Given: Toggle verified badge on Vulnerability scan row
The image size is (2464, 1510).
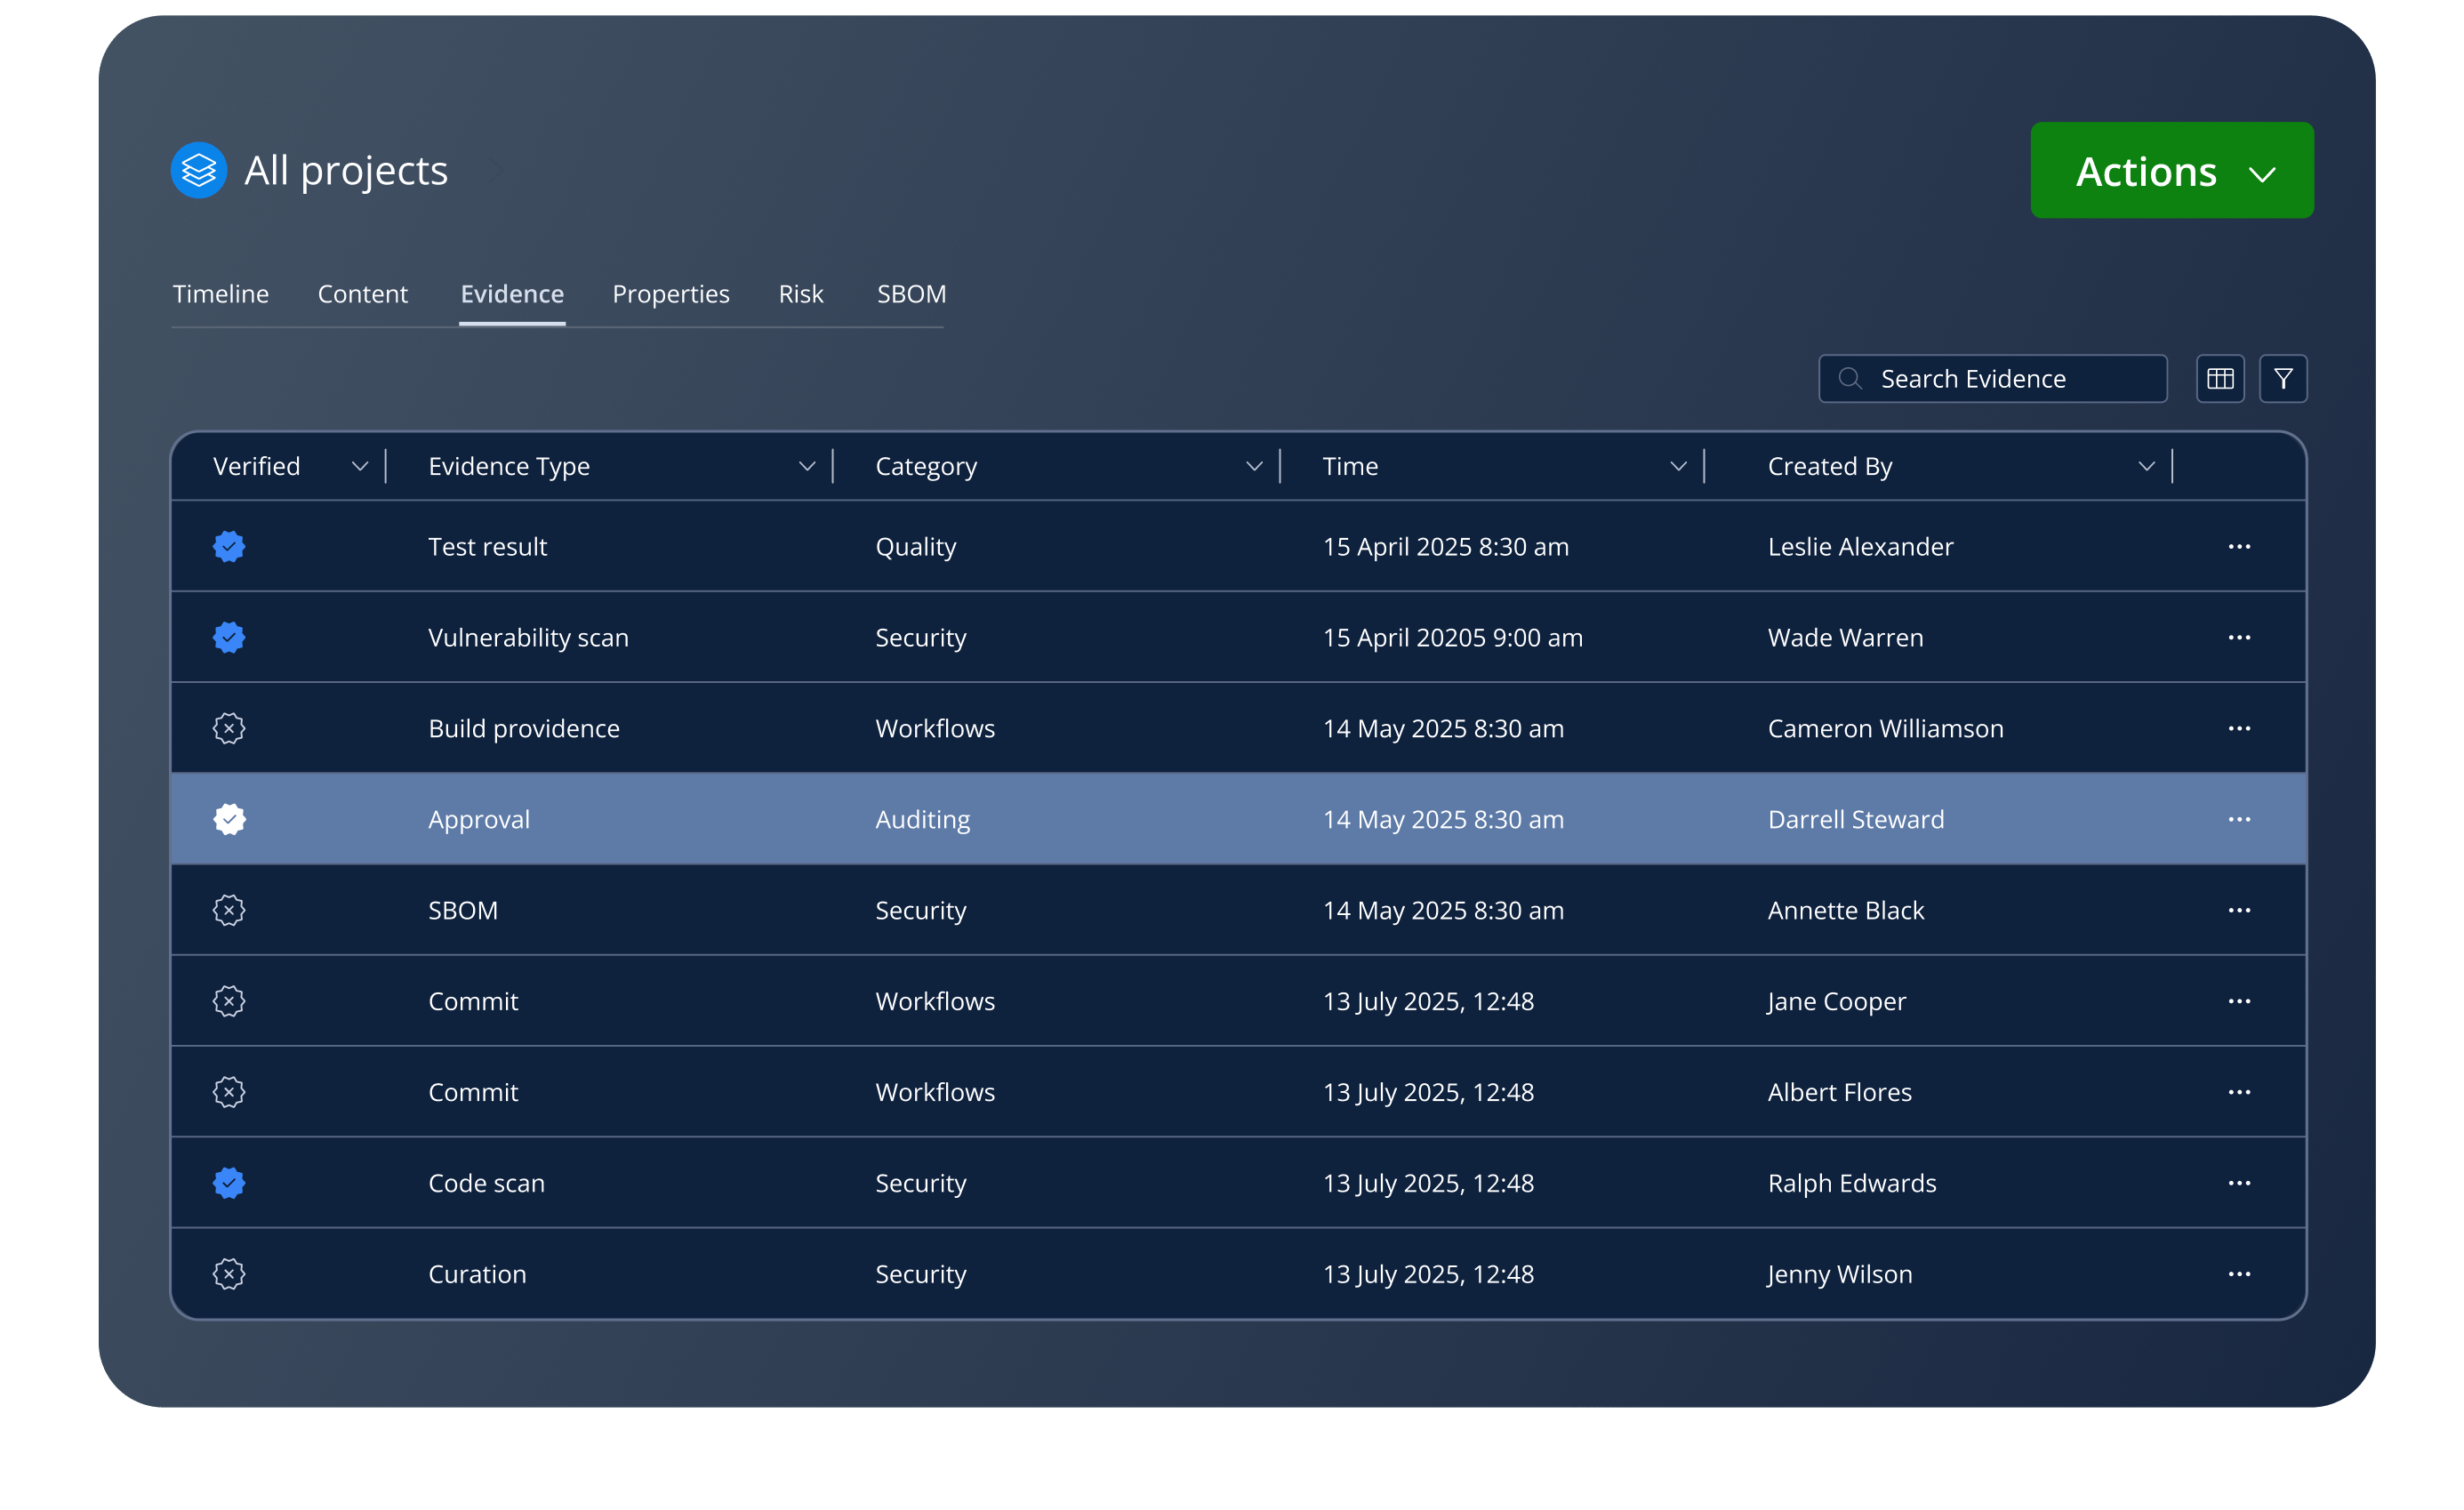Looking at the screenshot, I should click(x=229, y=638).
